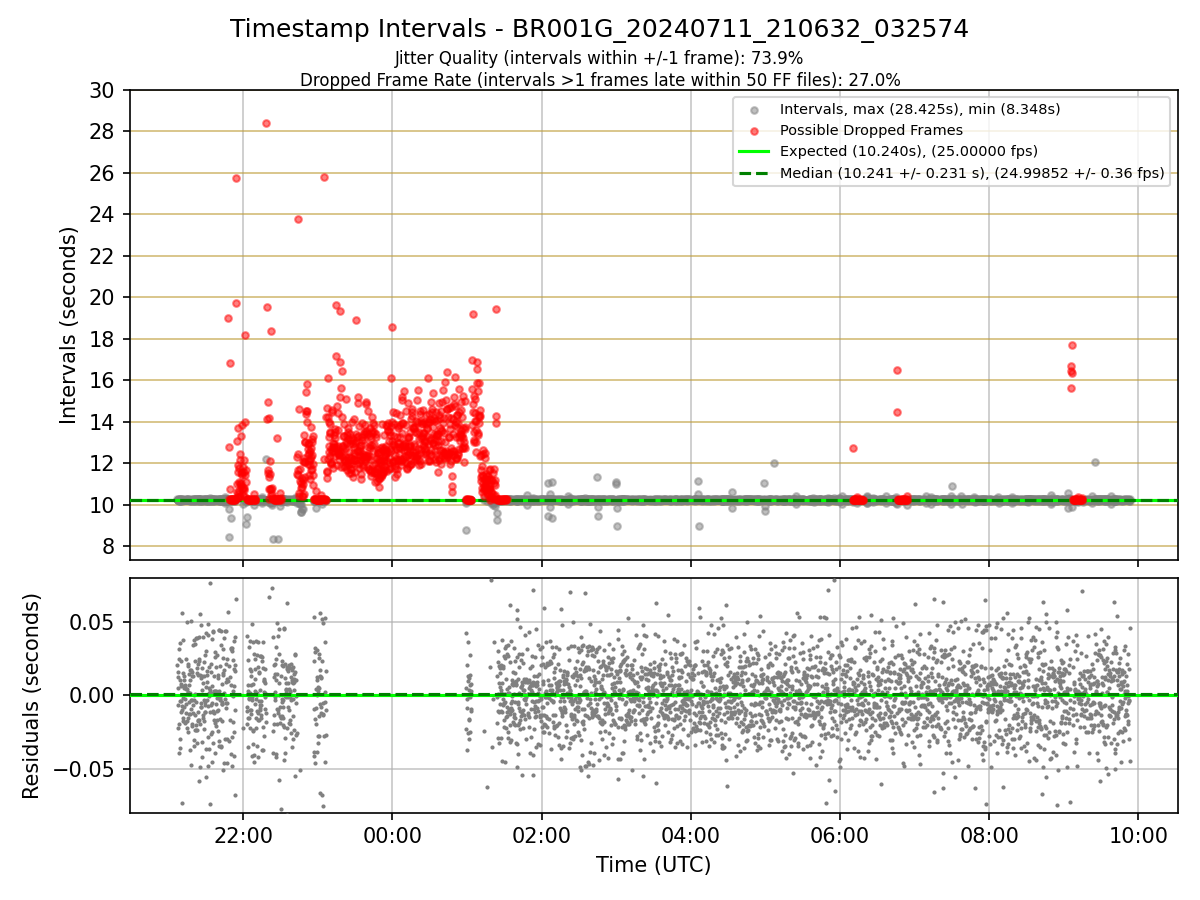Click the 'Residuals (seconds)' y-axis label
This screenshot has height=900, width=1200.
tap(32, 696)
